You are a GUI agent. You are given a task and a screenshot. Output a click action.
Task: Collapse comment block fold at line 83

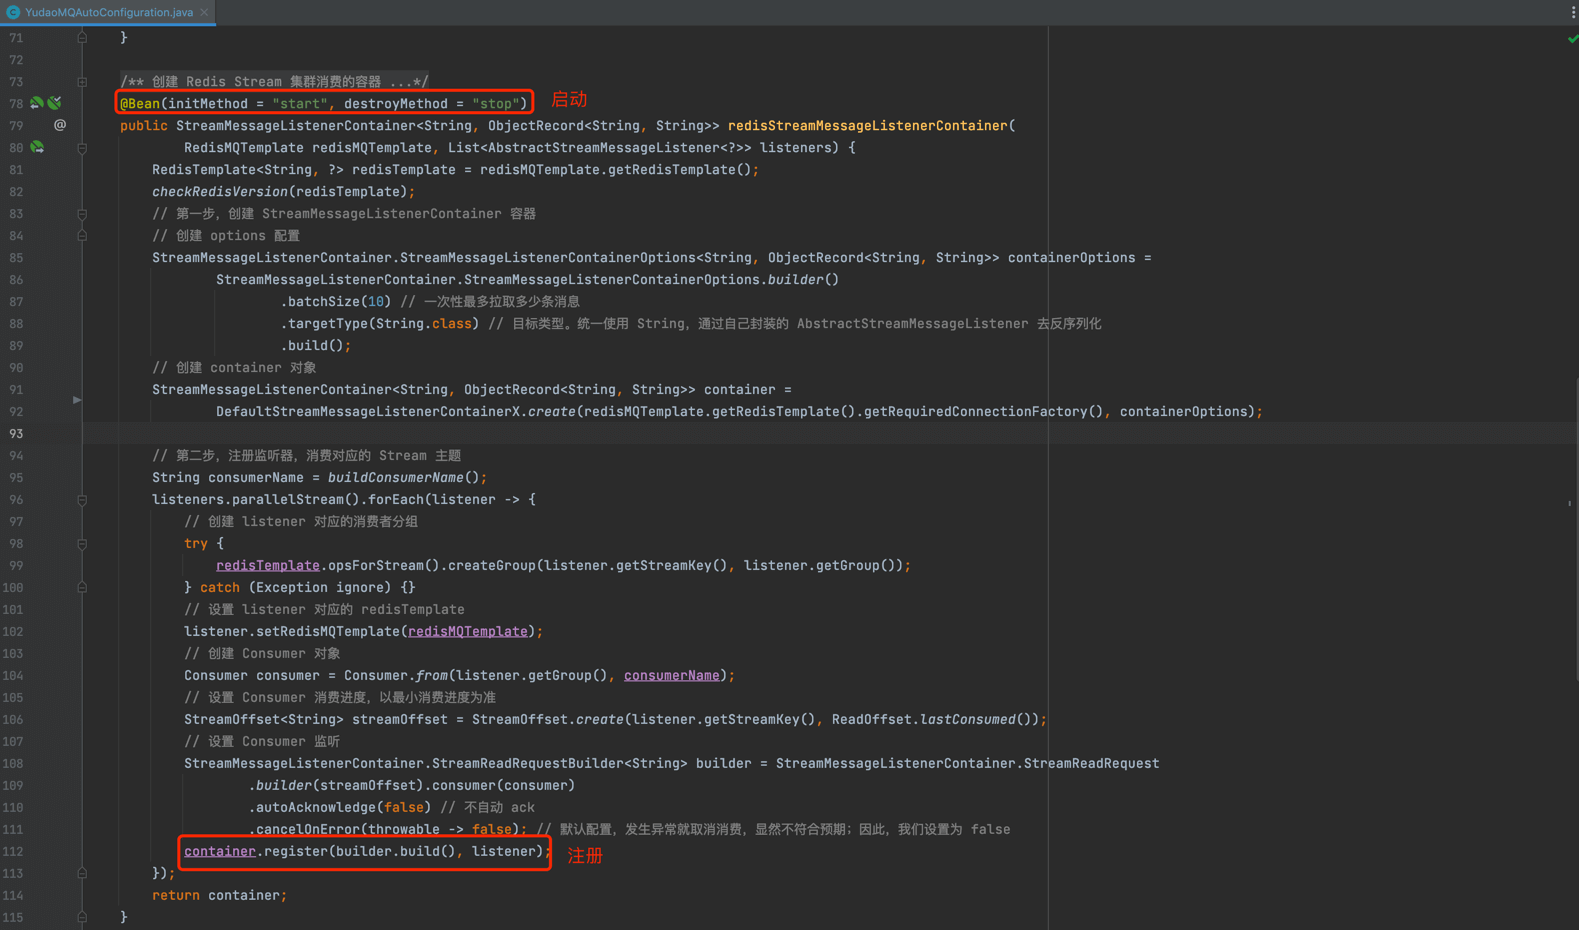[x=82, y=214]
